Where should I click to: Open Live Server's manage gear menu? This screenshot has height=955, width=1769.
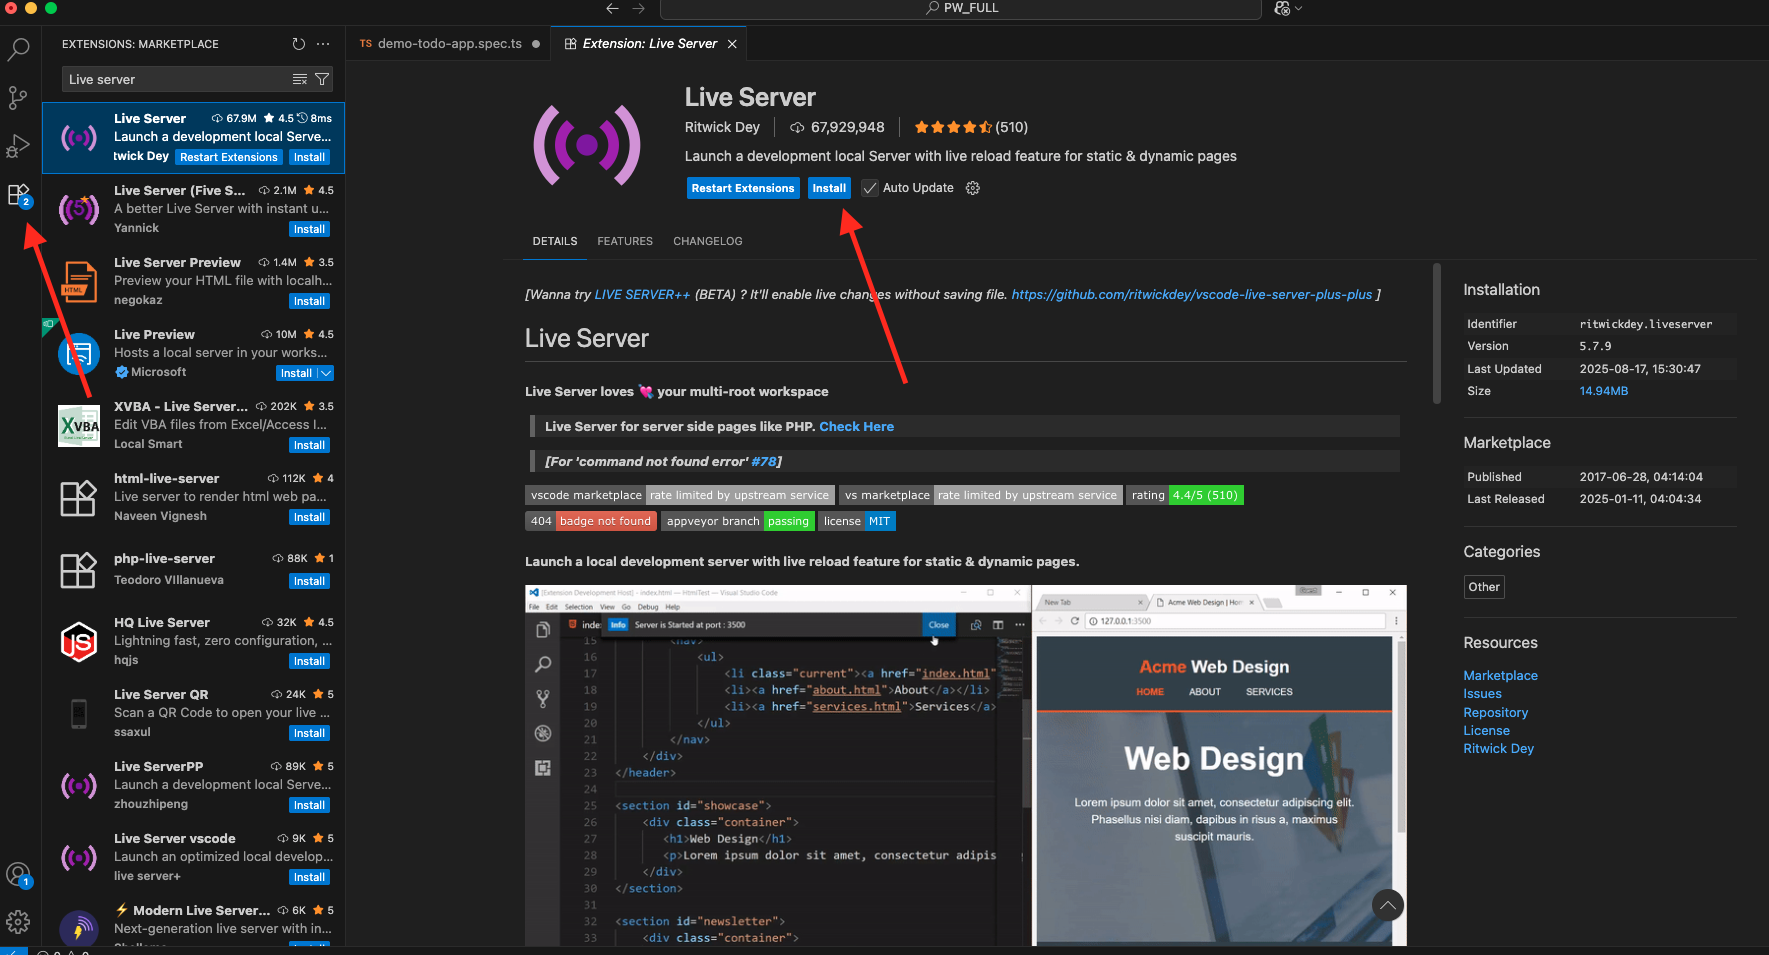(972, 188)
